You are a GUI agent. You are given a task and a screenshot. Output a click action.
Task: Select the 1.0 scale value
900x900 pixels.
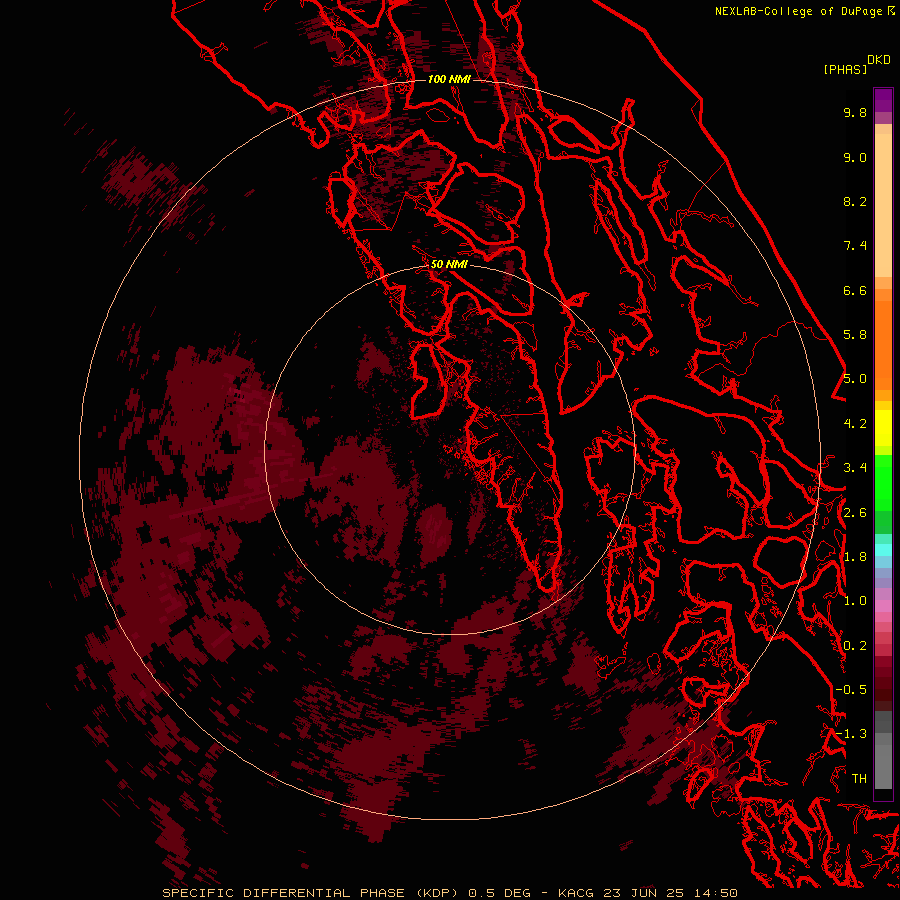[x=855, y=601]
